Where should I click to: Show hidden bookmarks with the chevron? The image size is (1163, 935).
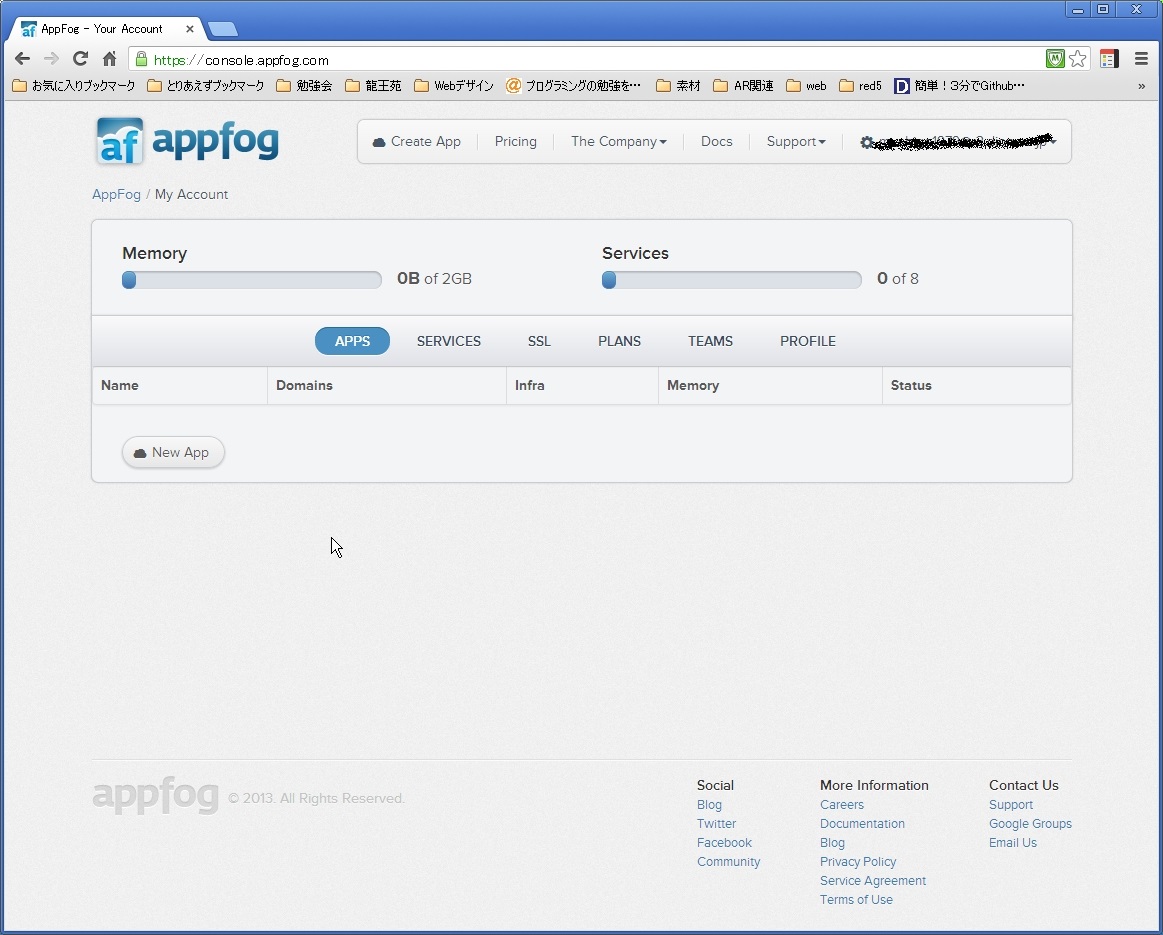(x=1141, y=86)
